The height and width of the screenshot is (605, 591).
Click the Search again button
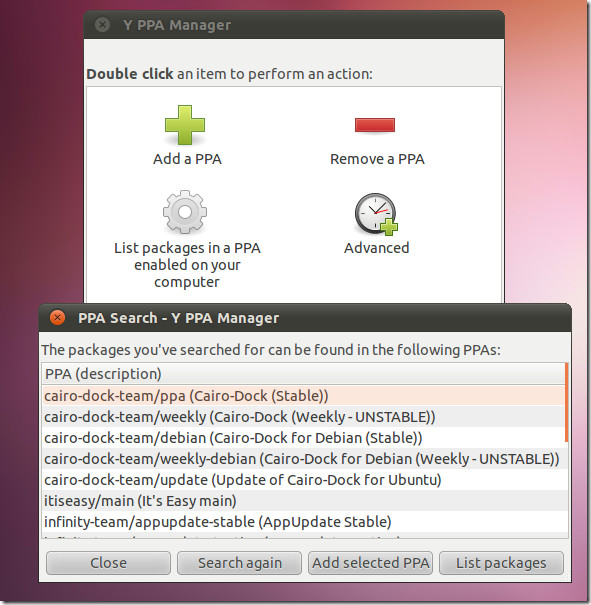(240, 563)
